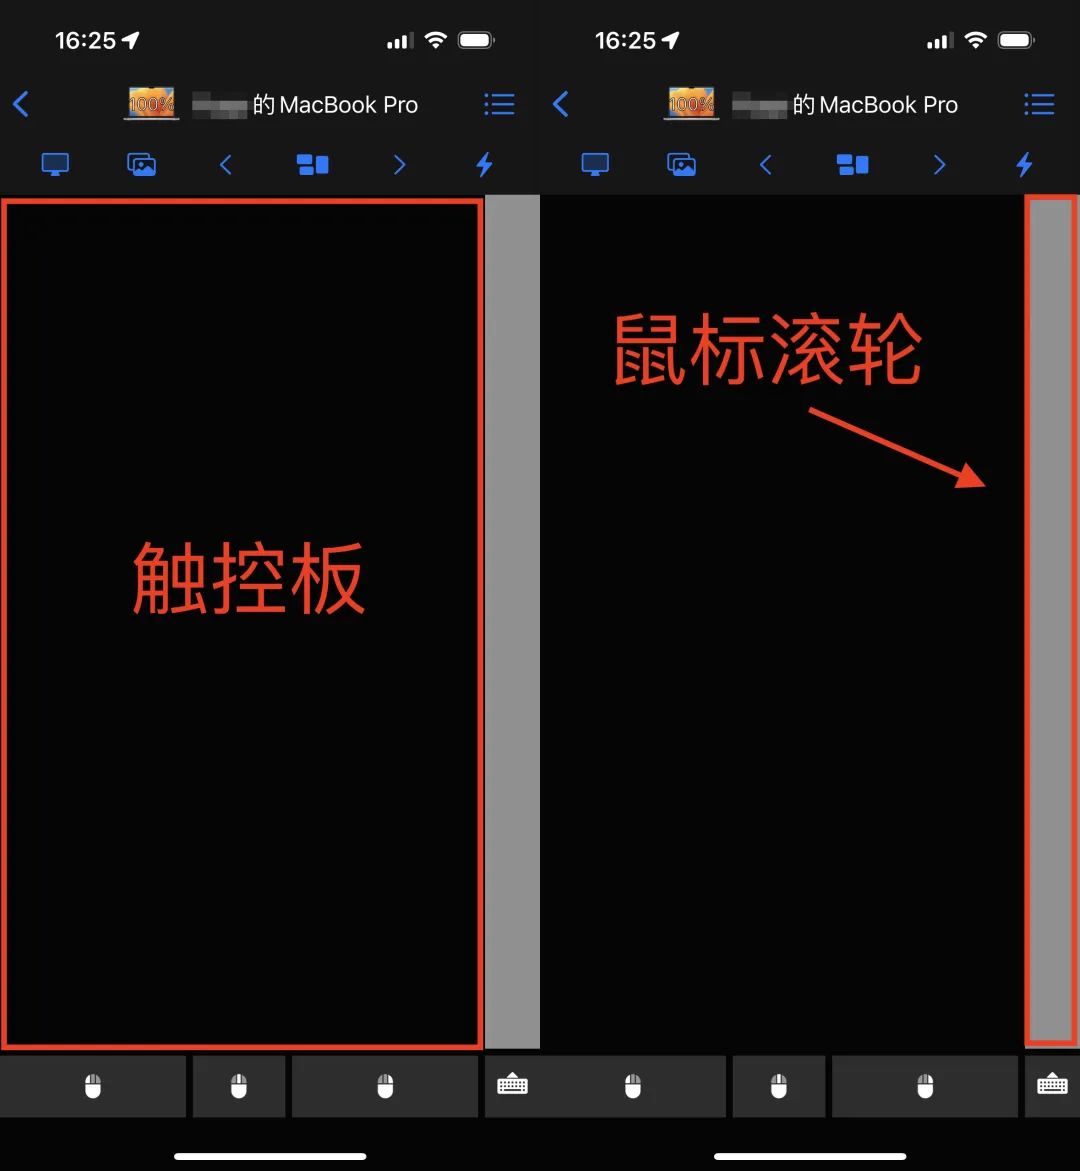The height and width of the screenshot is (1171, 1080).
Task: Tap the monitor icon on the right pane toolbar
Action: coord(594,164)
